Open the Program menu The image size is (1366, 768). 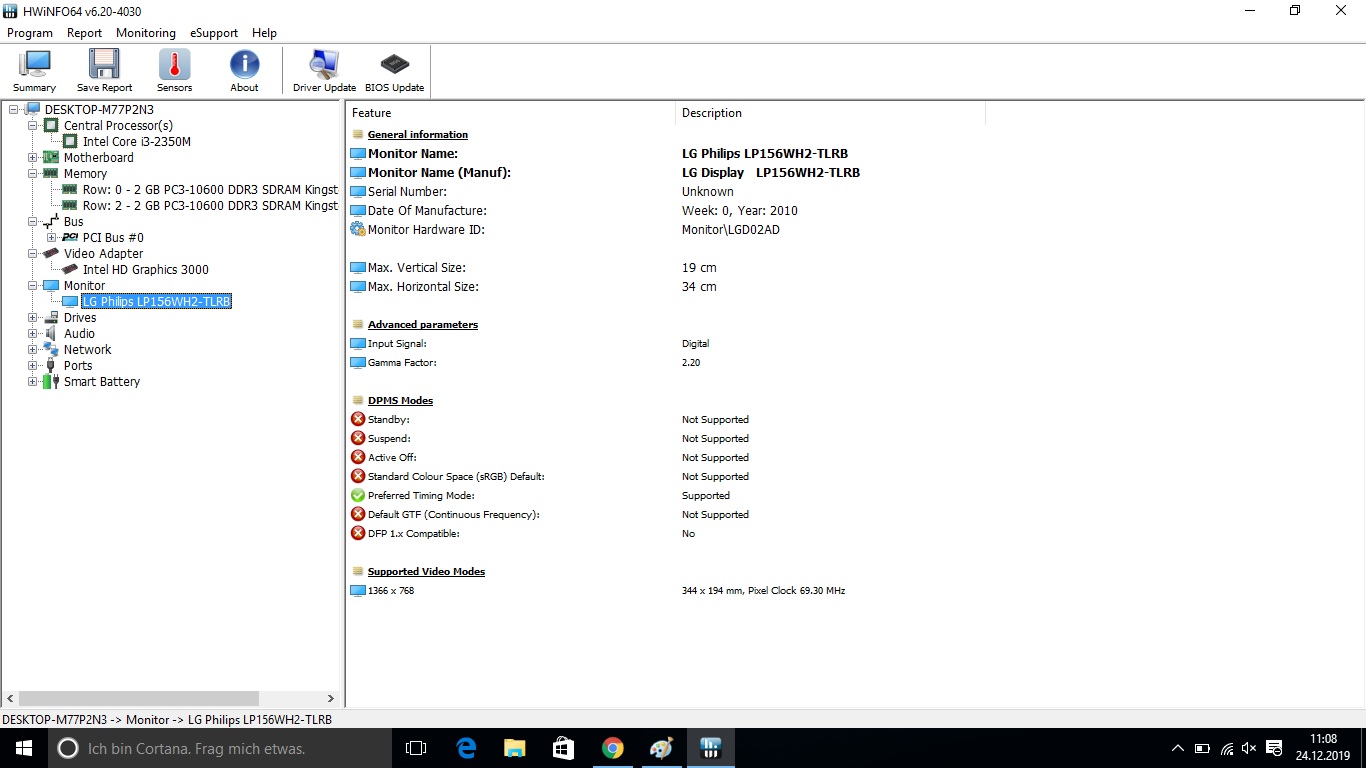click(x=30, y=33)
